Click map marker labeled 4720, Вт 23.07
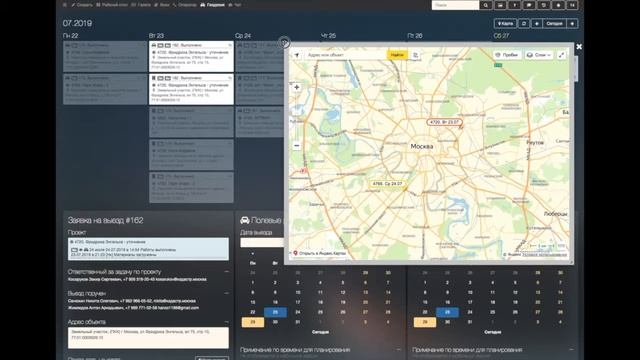 coord(444,122)
